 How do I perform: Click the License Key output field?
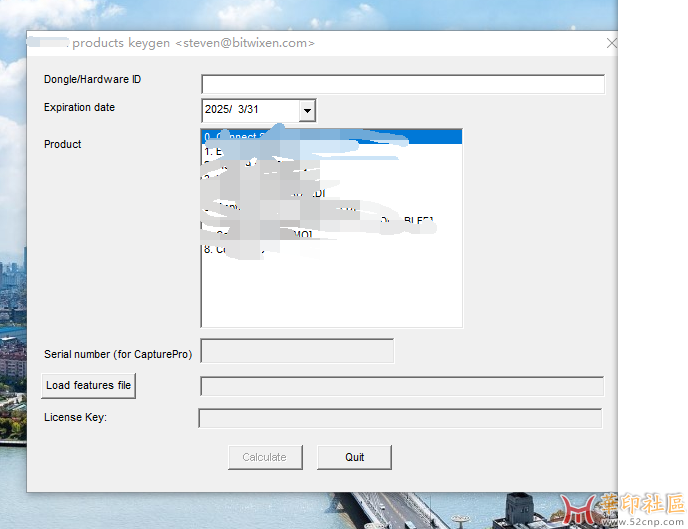[400, 418]
